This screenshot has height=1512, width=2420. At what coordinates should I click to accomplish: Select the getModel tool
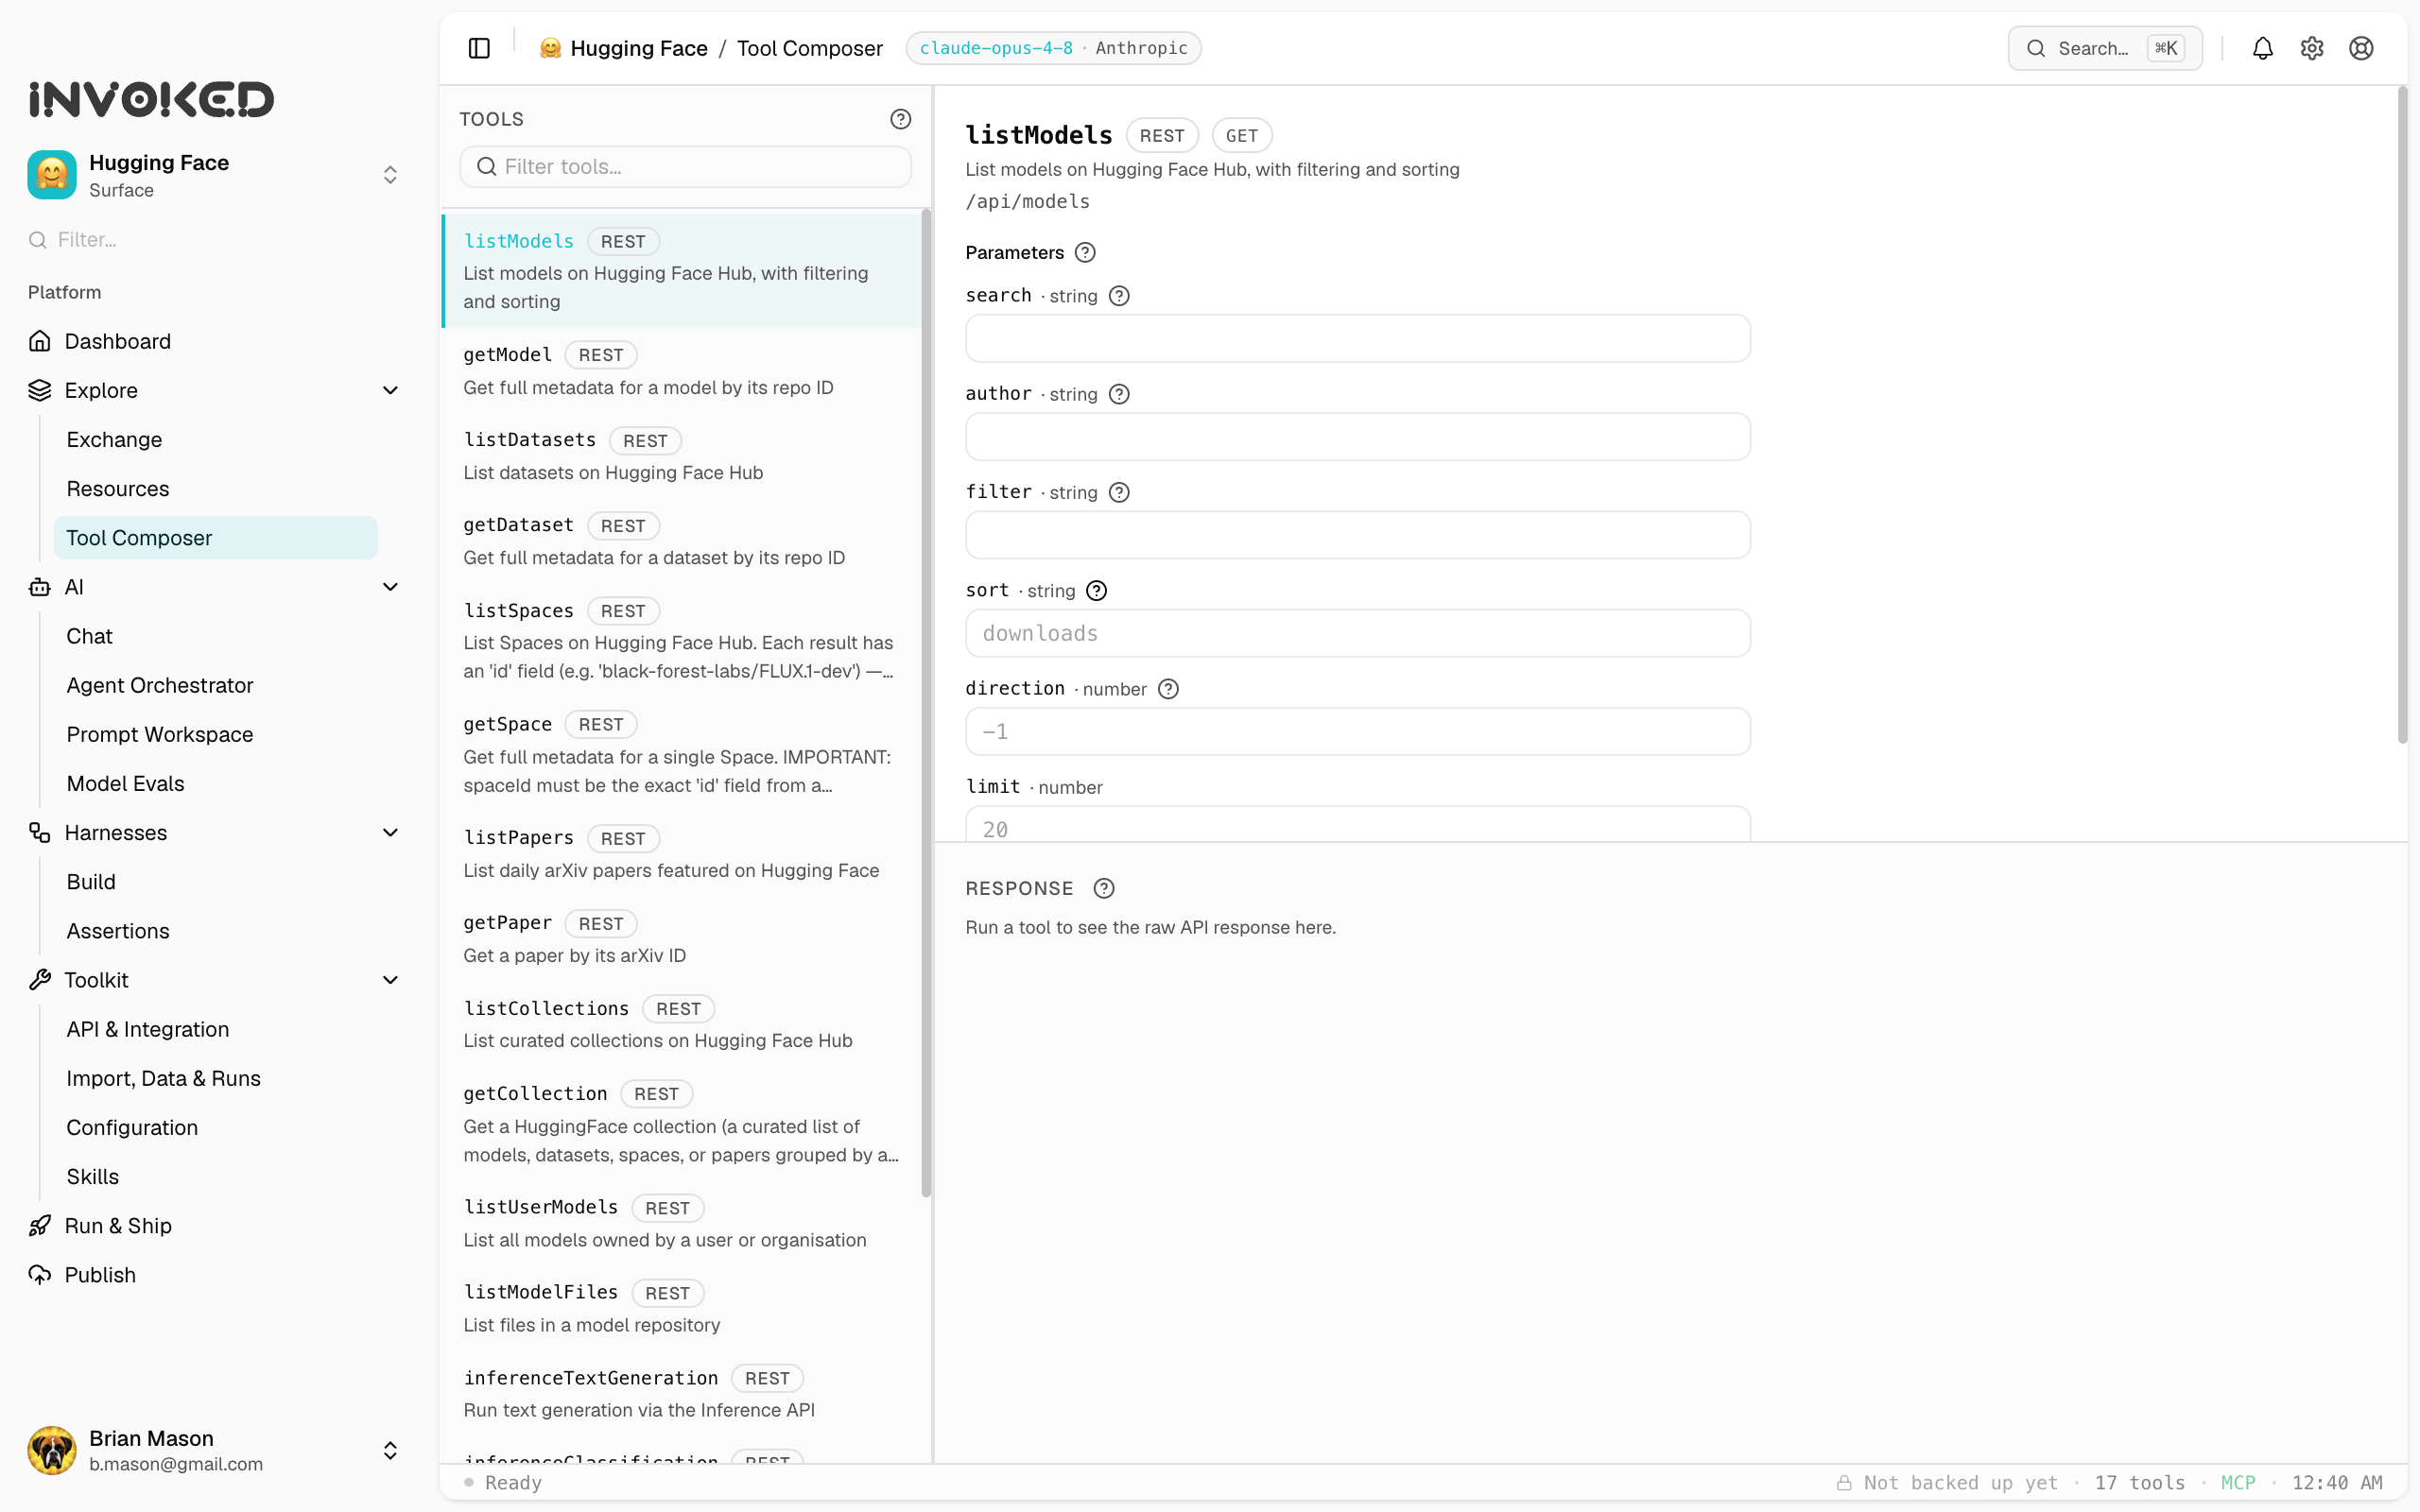click(x=682, y=371)
